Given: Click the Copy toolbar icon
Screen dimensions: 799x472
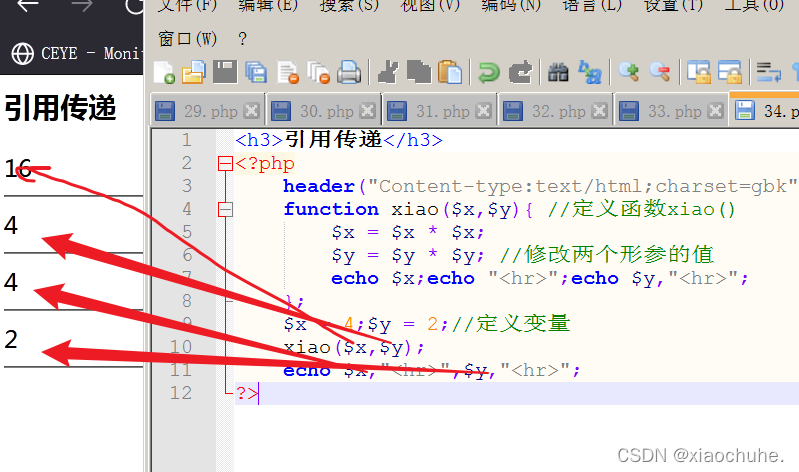Looking at the screenshot, I should [418, 72].
